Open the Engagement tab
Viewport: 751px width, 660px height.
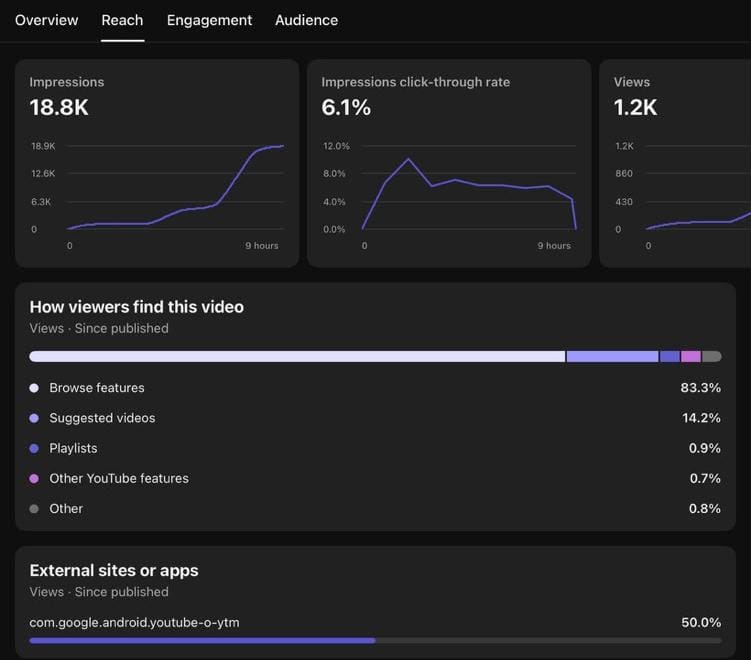(x=209, y=20)
